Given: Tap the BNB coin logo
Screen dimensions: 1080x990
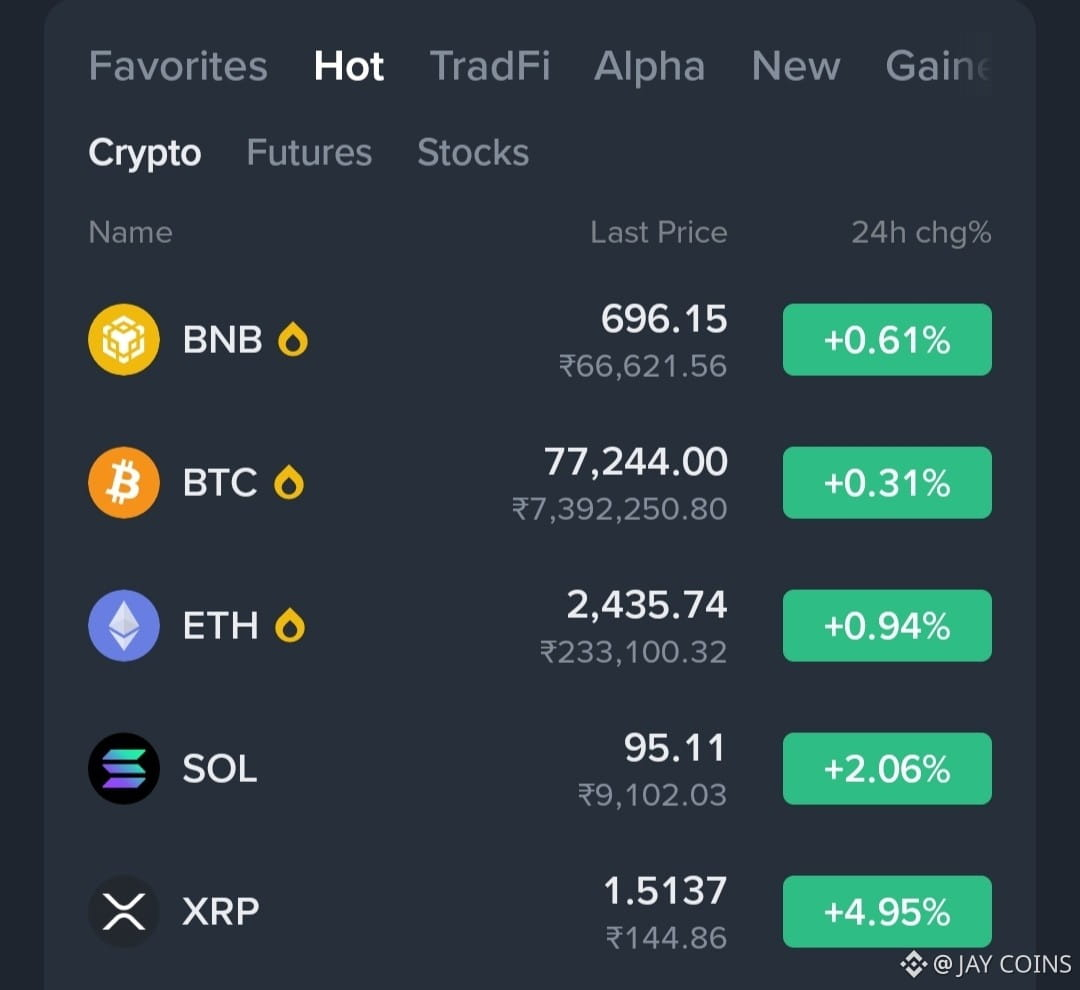Looking at the screenshot, I should (124, 340).
